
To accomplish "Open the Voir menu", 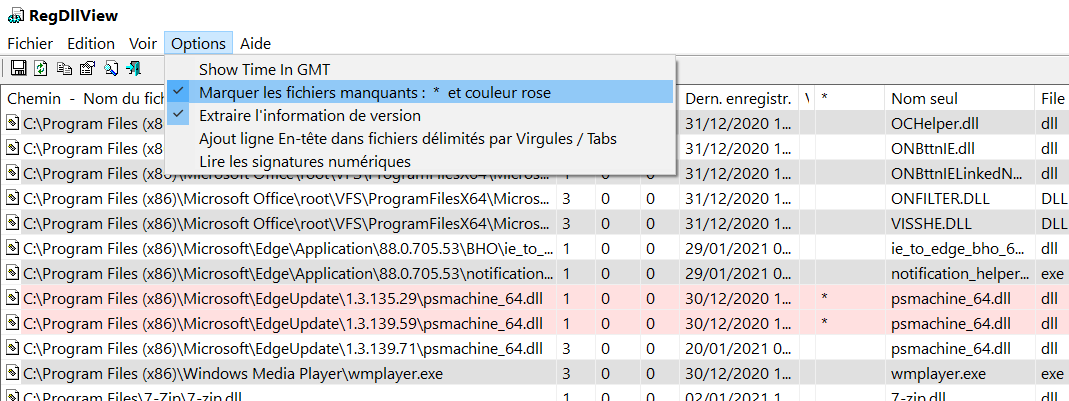I will click(143, 44).
